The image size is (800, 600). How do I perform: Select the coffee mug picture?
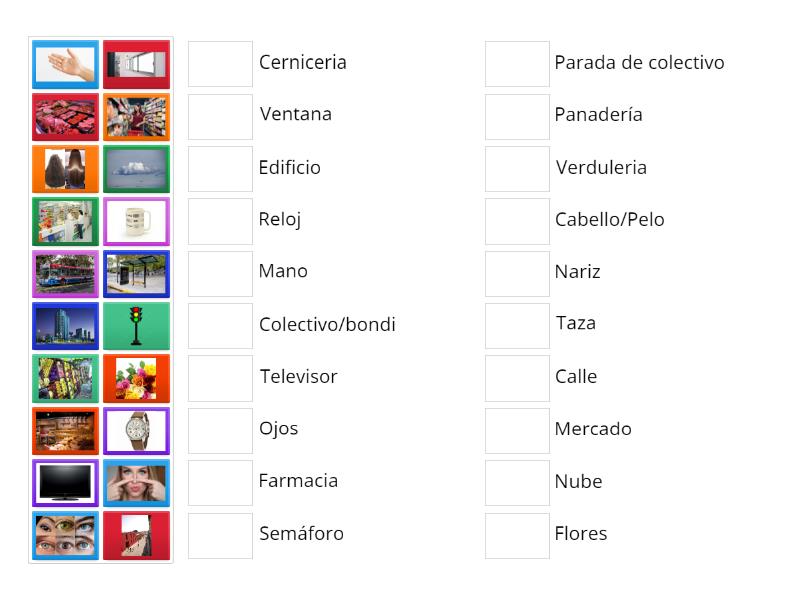point(137,221)
